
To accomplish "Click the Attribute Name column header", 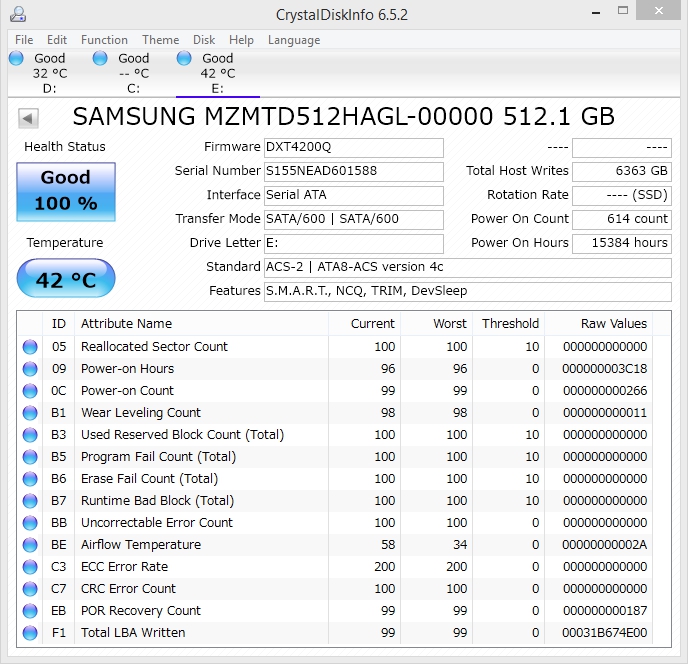I will pyautogui.click(x=201, y=324).
